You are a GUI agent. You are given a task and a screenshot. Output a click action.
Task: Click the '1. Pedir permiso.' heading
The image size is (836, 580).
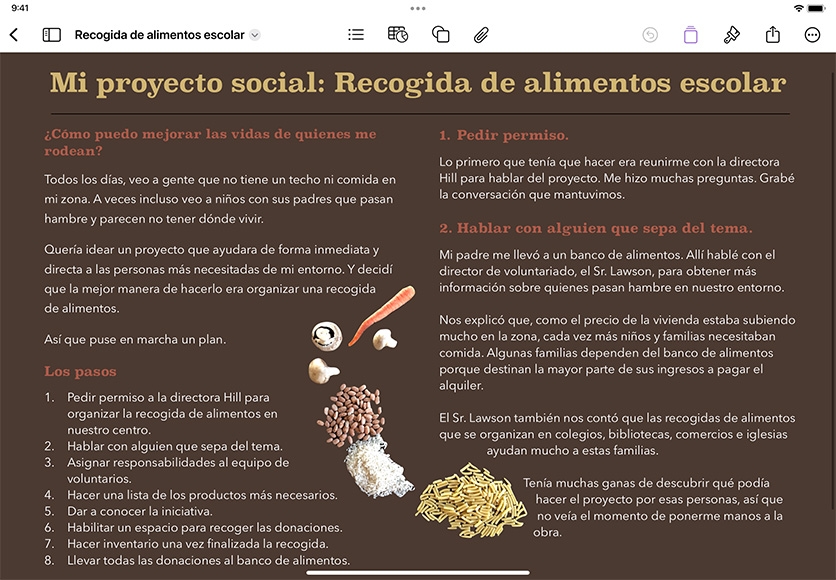[x=503, y=135]
